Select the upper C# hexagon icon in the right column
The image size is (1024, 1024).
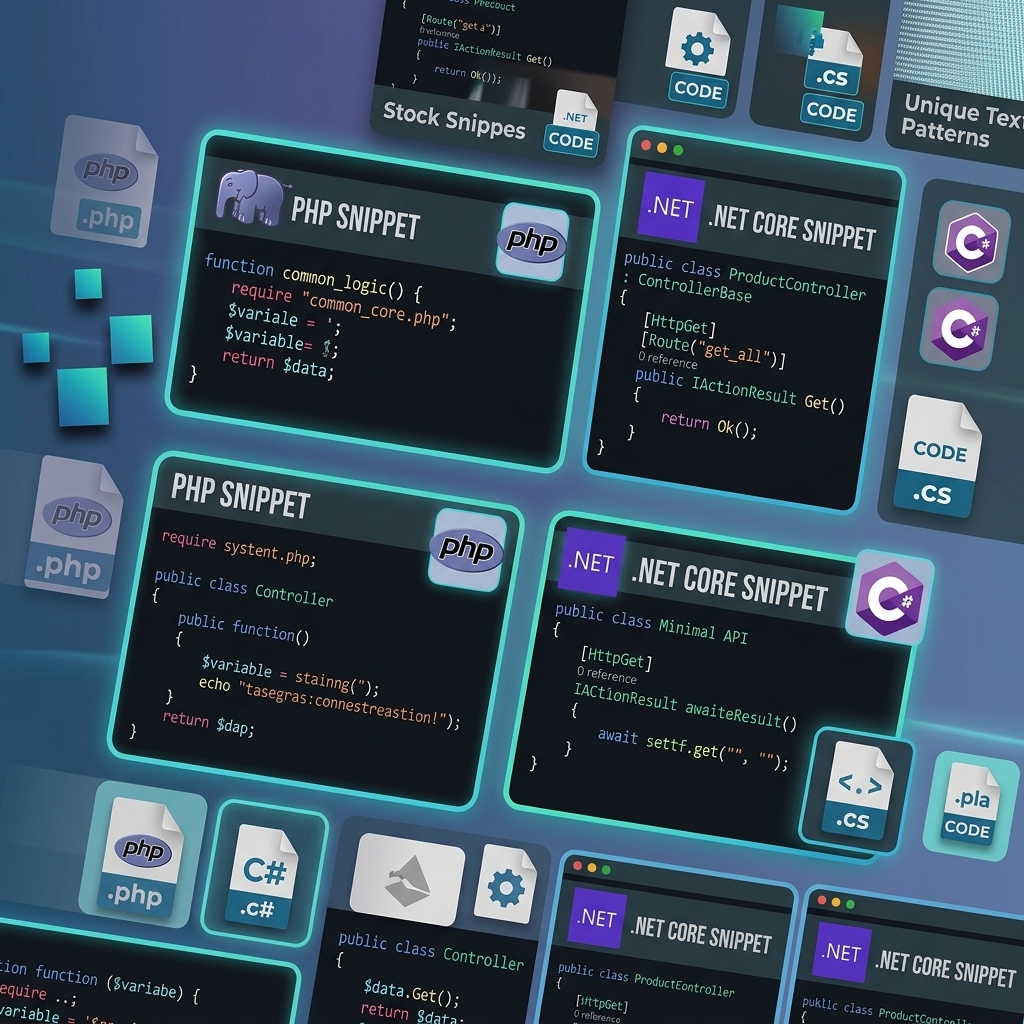coord(972,242)
